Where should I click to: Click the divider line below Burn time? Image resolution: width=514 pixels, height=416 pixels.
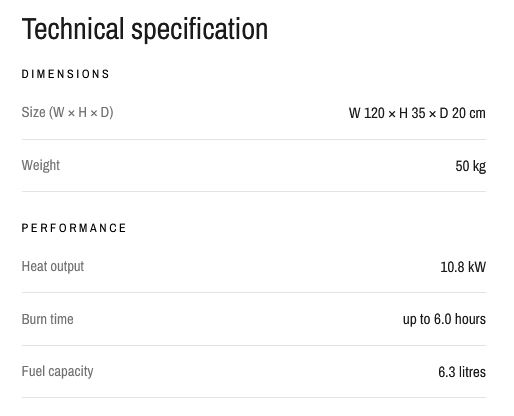coord(254,345)
